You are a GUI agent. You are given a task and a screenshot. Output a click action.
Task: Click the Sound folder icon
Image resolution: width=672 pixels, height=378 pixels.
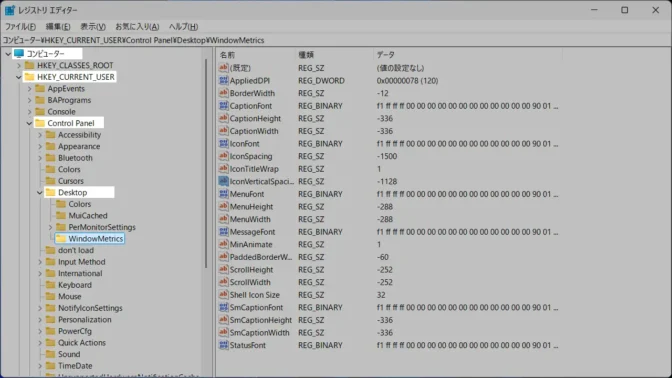(51, 354)
